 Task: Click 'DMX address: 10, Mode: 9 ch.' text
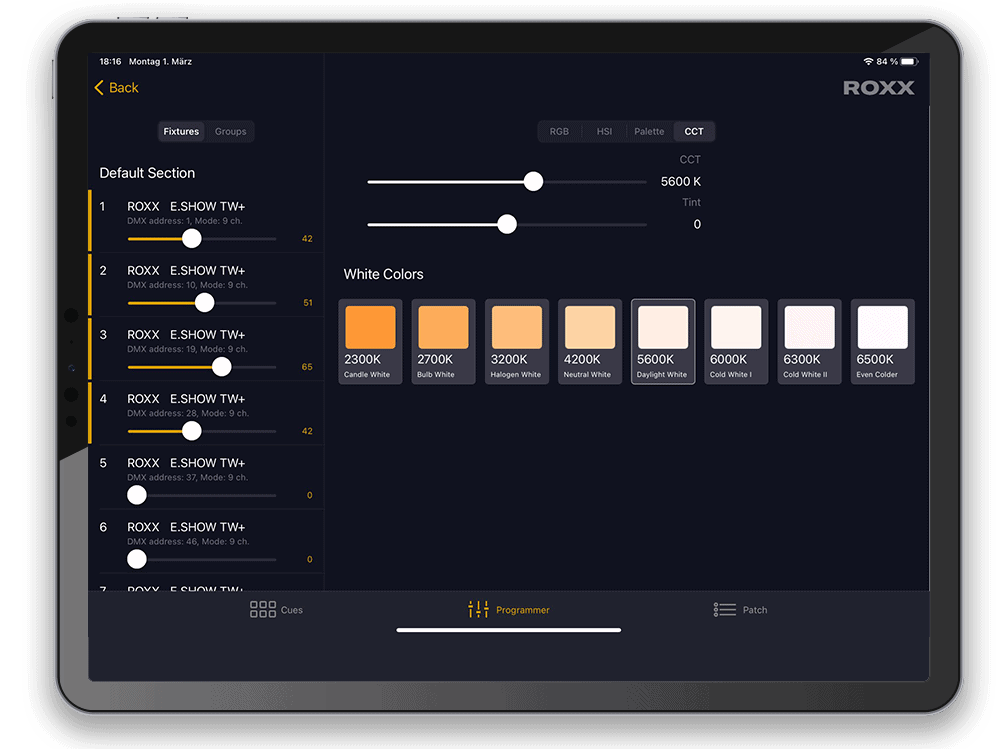click(187, 285)
